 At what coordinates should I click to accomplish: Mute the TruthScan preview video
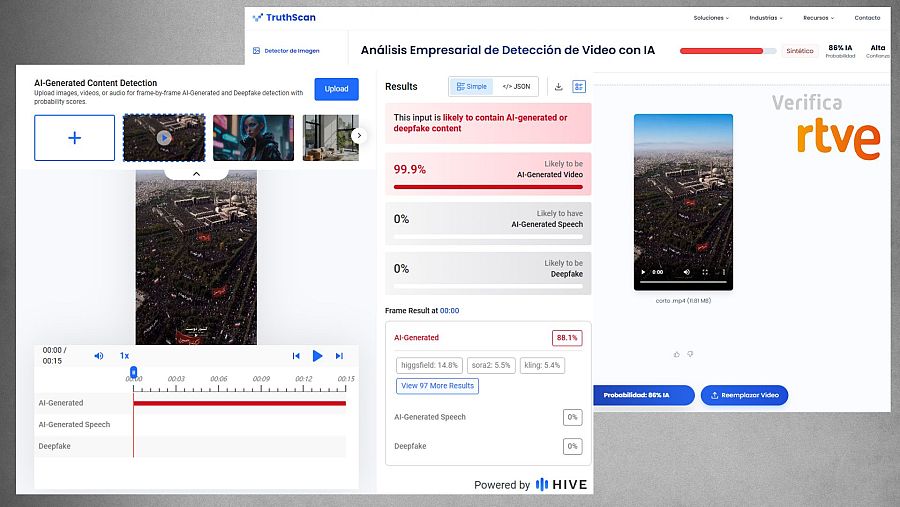point(686,272)
